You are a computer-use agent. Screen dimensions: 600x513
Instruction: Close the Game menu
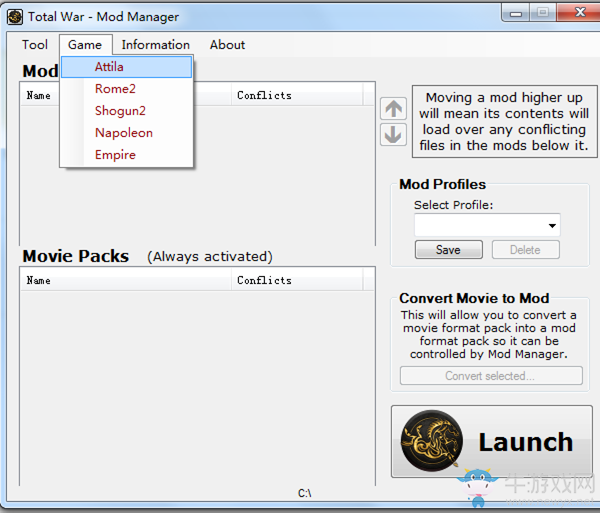coord(85,45)
